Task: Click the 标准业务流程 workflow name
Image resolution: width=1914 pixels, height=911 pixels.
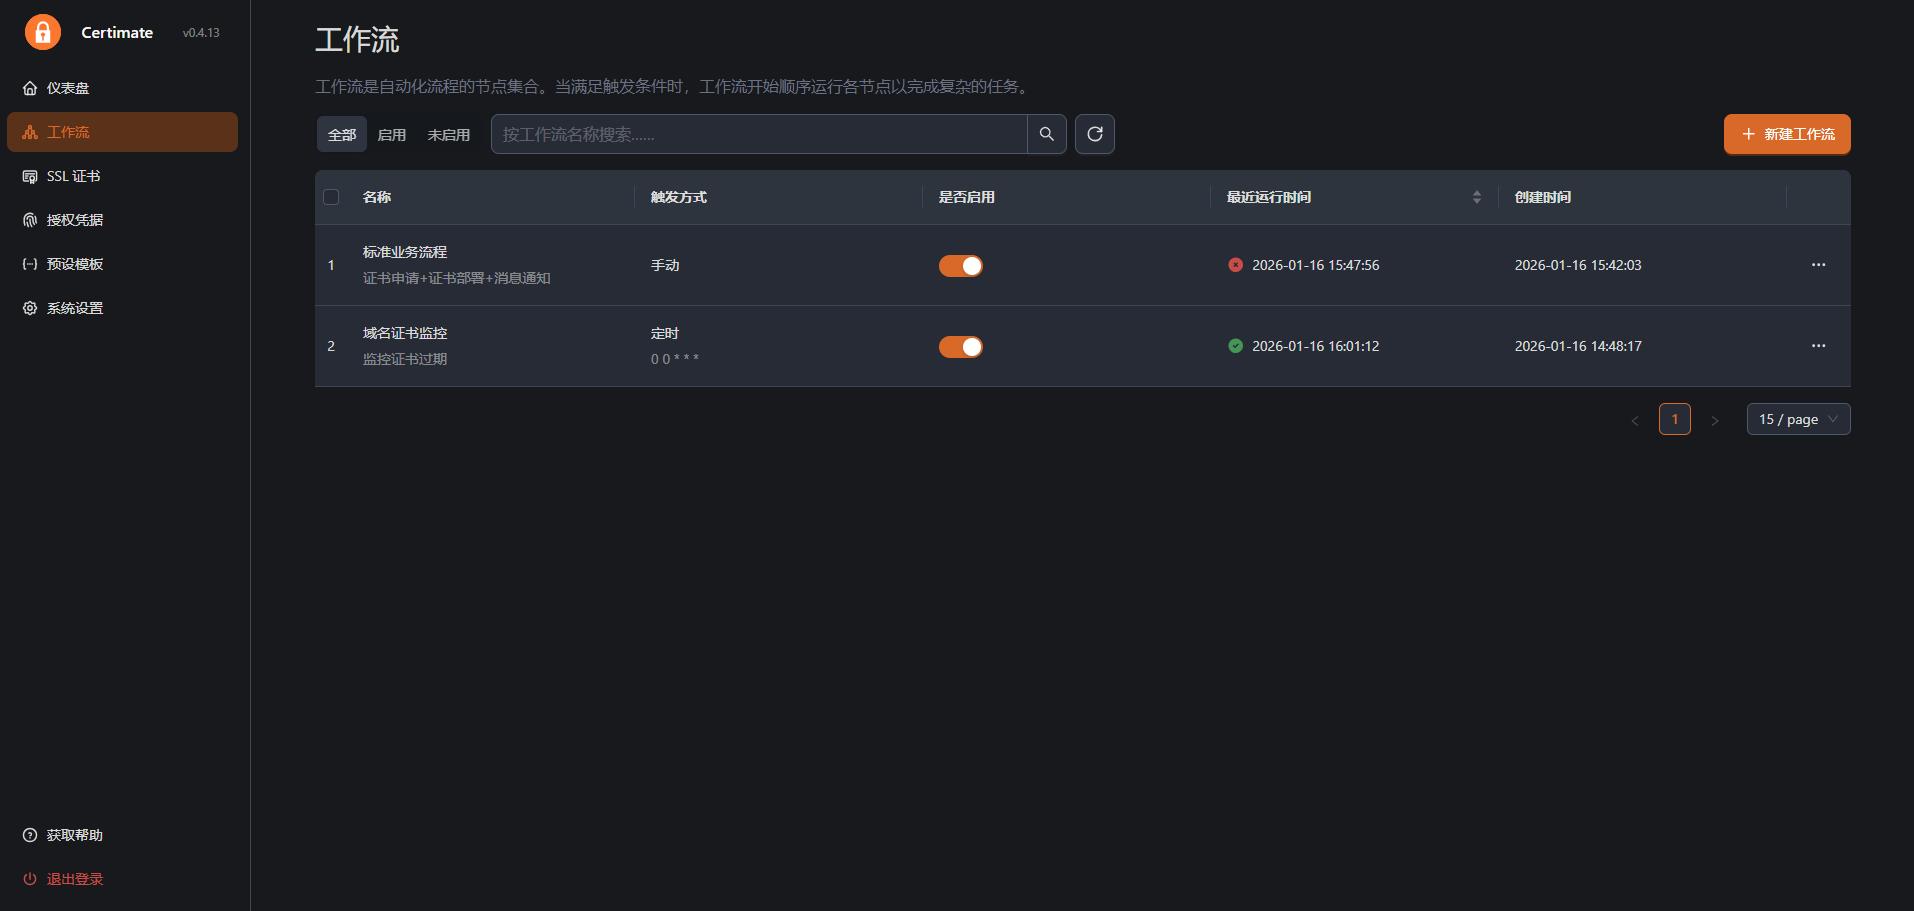Action: 405,252
